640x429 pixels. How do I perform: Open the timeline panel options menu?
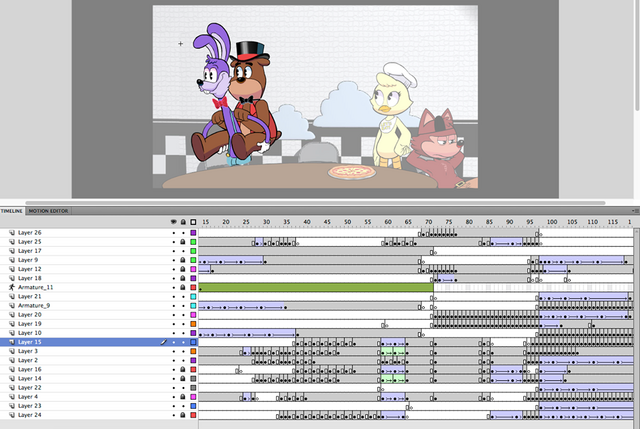pos(635,211)
